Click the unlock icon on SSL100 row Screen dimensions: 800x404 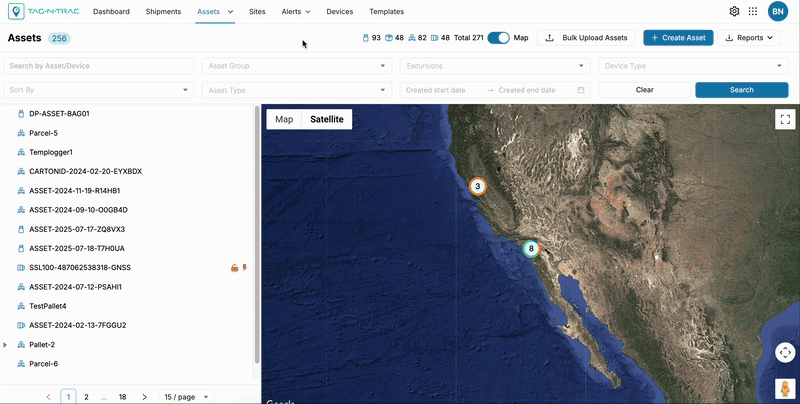pyautogui.click(x=235, y=268)
